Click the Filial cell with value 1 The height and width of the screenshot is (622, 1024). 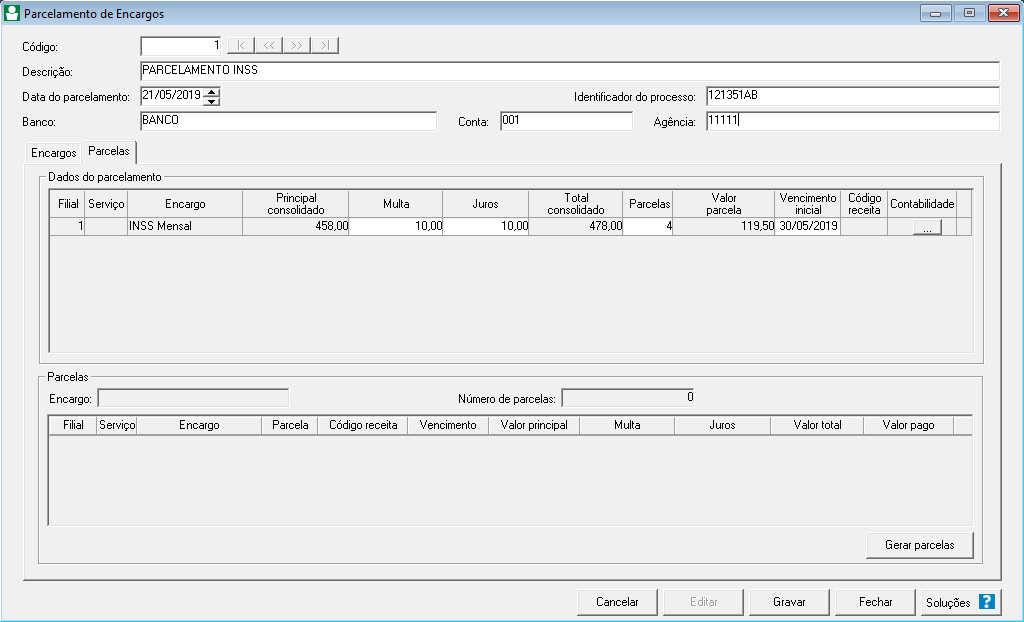click(x=68, y=227)
